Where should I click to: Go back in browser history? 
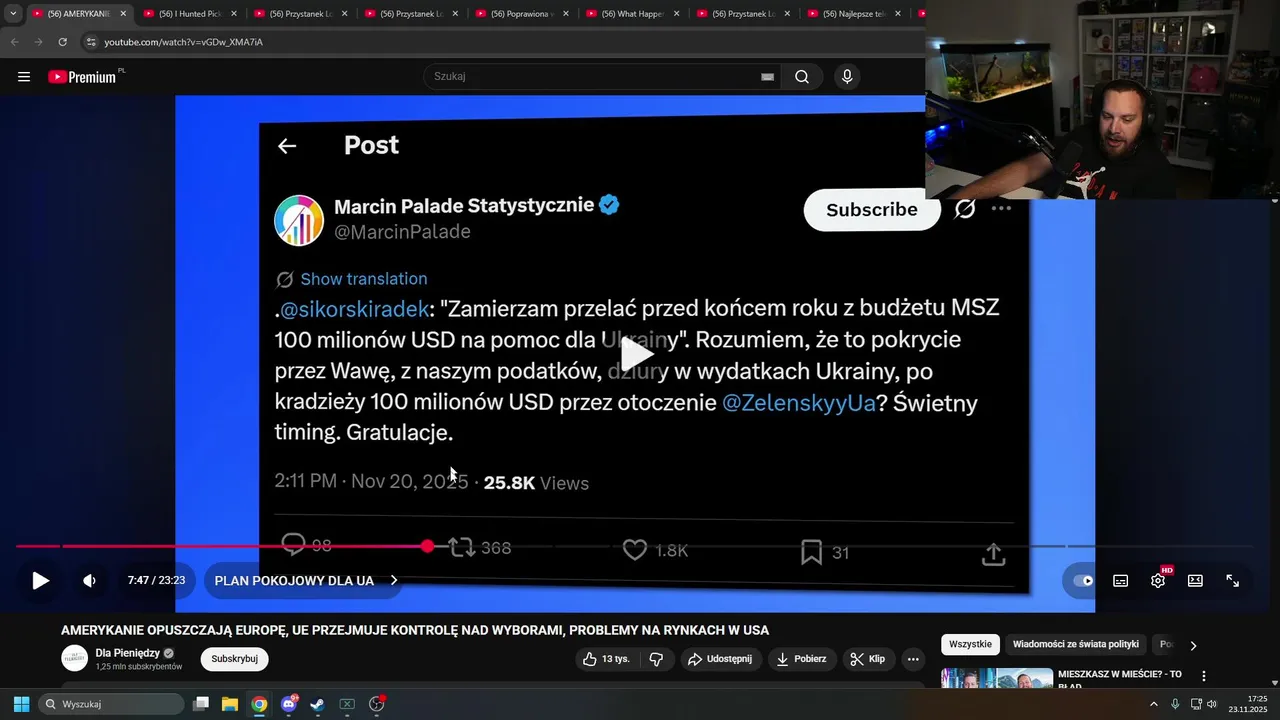coord(14,42)
